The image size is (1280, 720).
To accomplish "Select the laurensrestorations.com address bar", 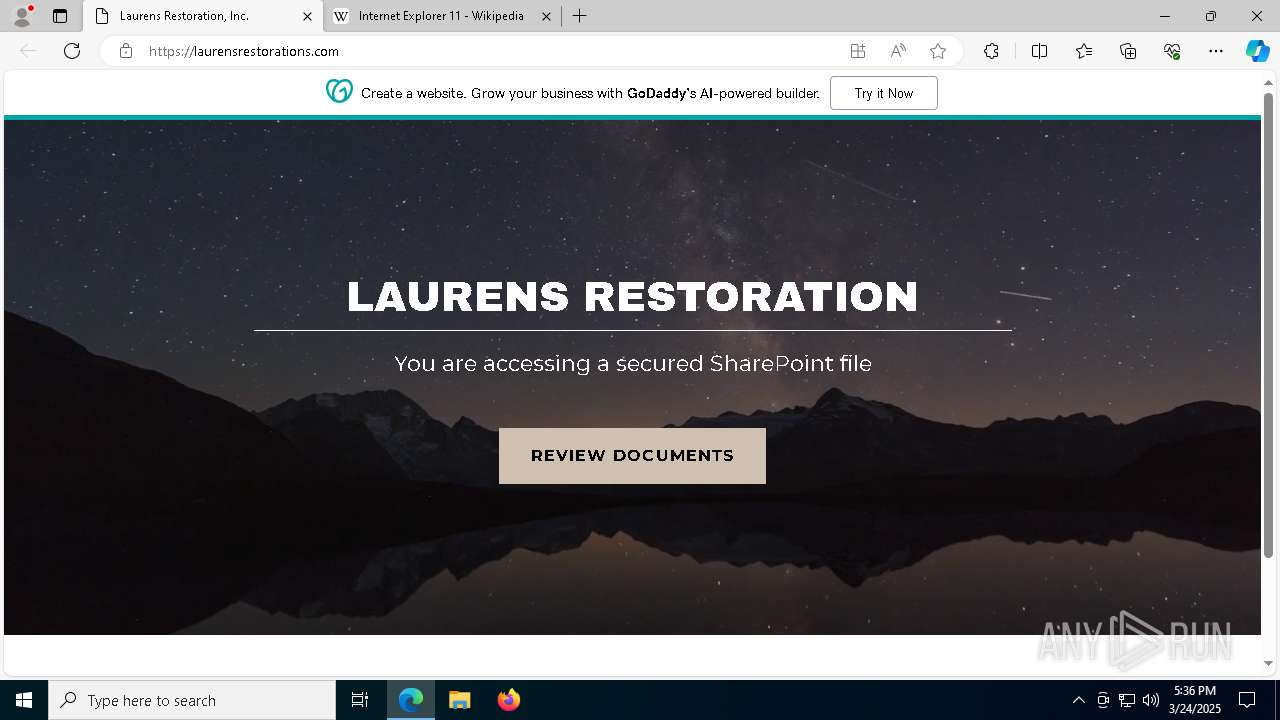I will click(x=490, y=51).
